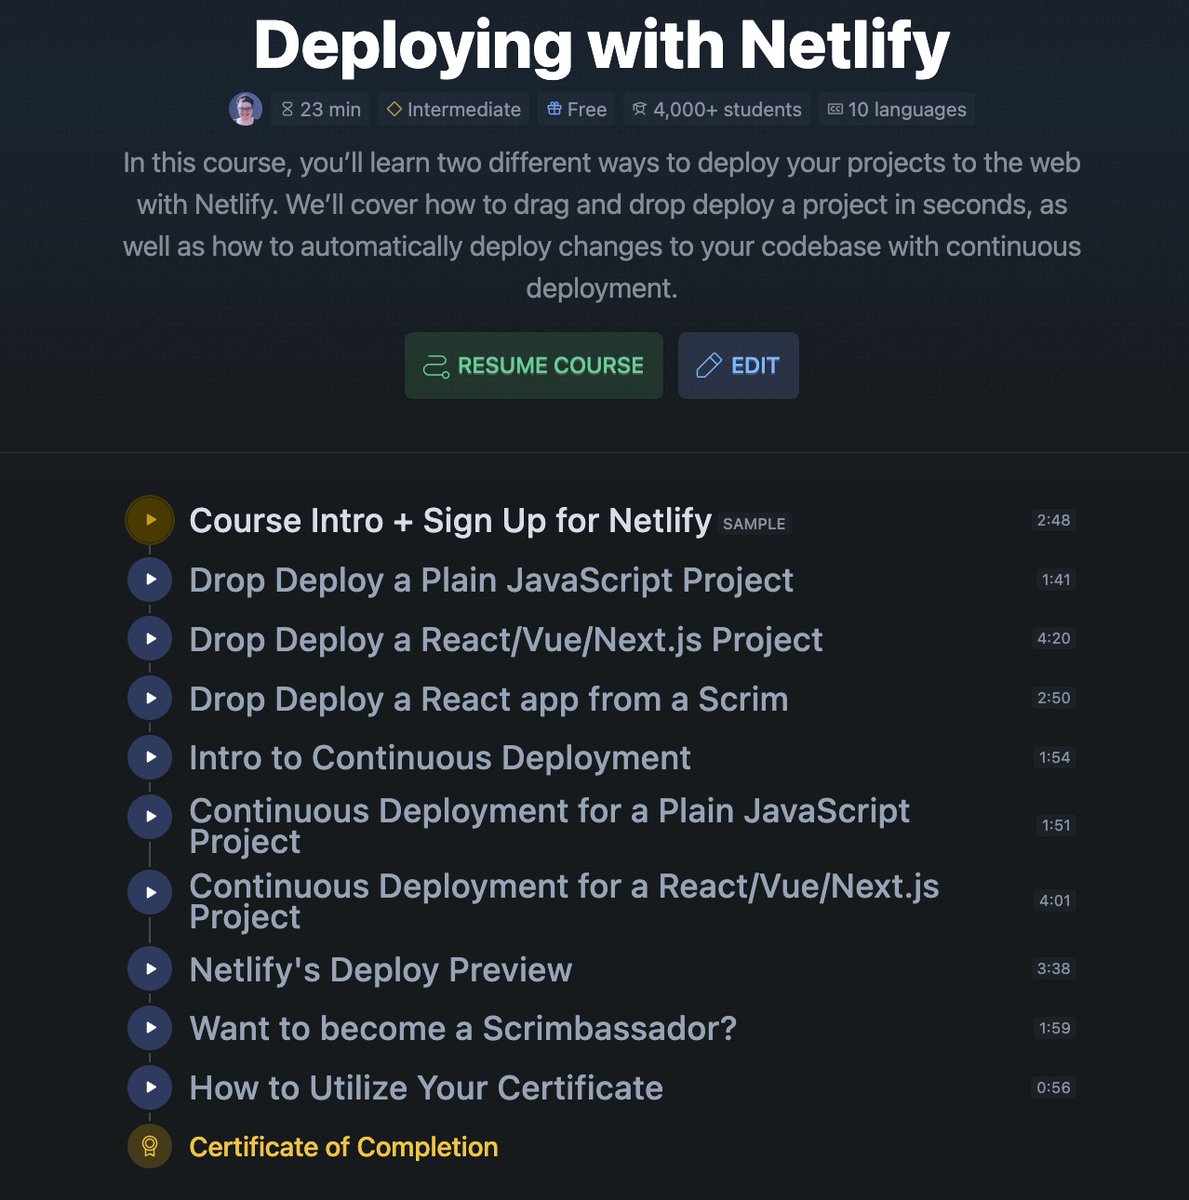Click the 4,000+ students tag
The height and width of the screenshot is (1200, 1189).
(x=716, y=109)
